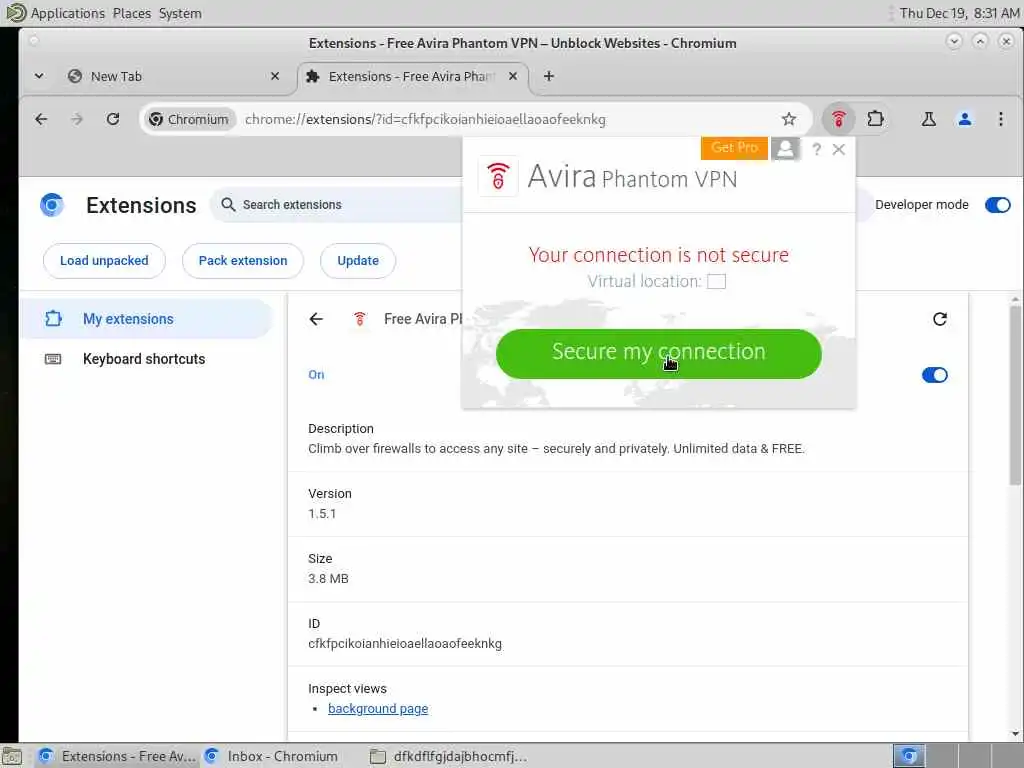Click the page vertical scrollbar

pos(1015,394)
